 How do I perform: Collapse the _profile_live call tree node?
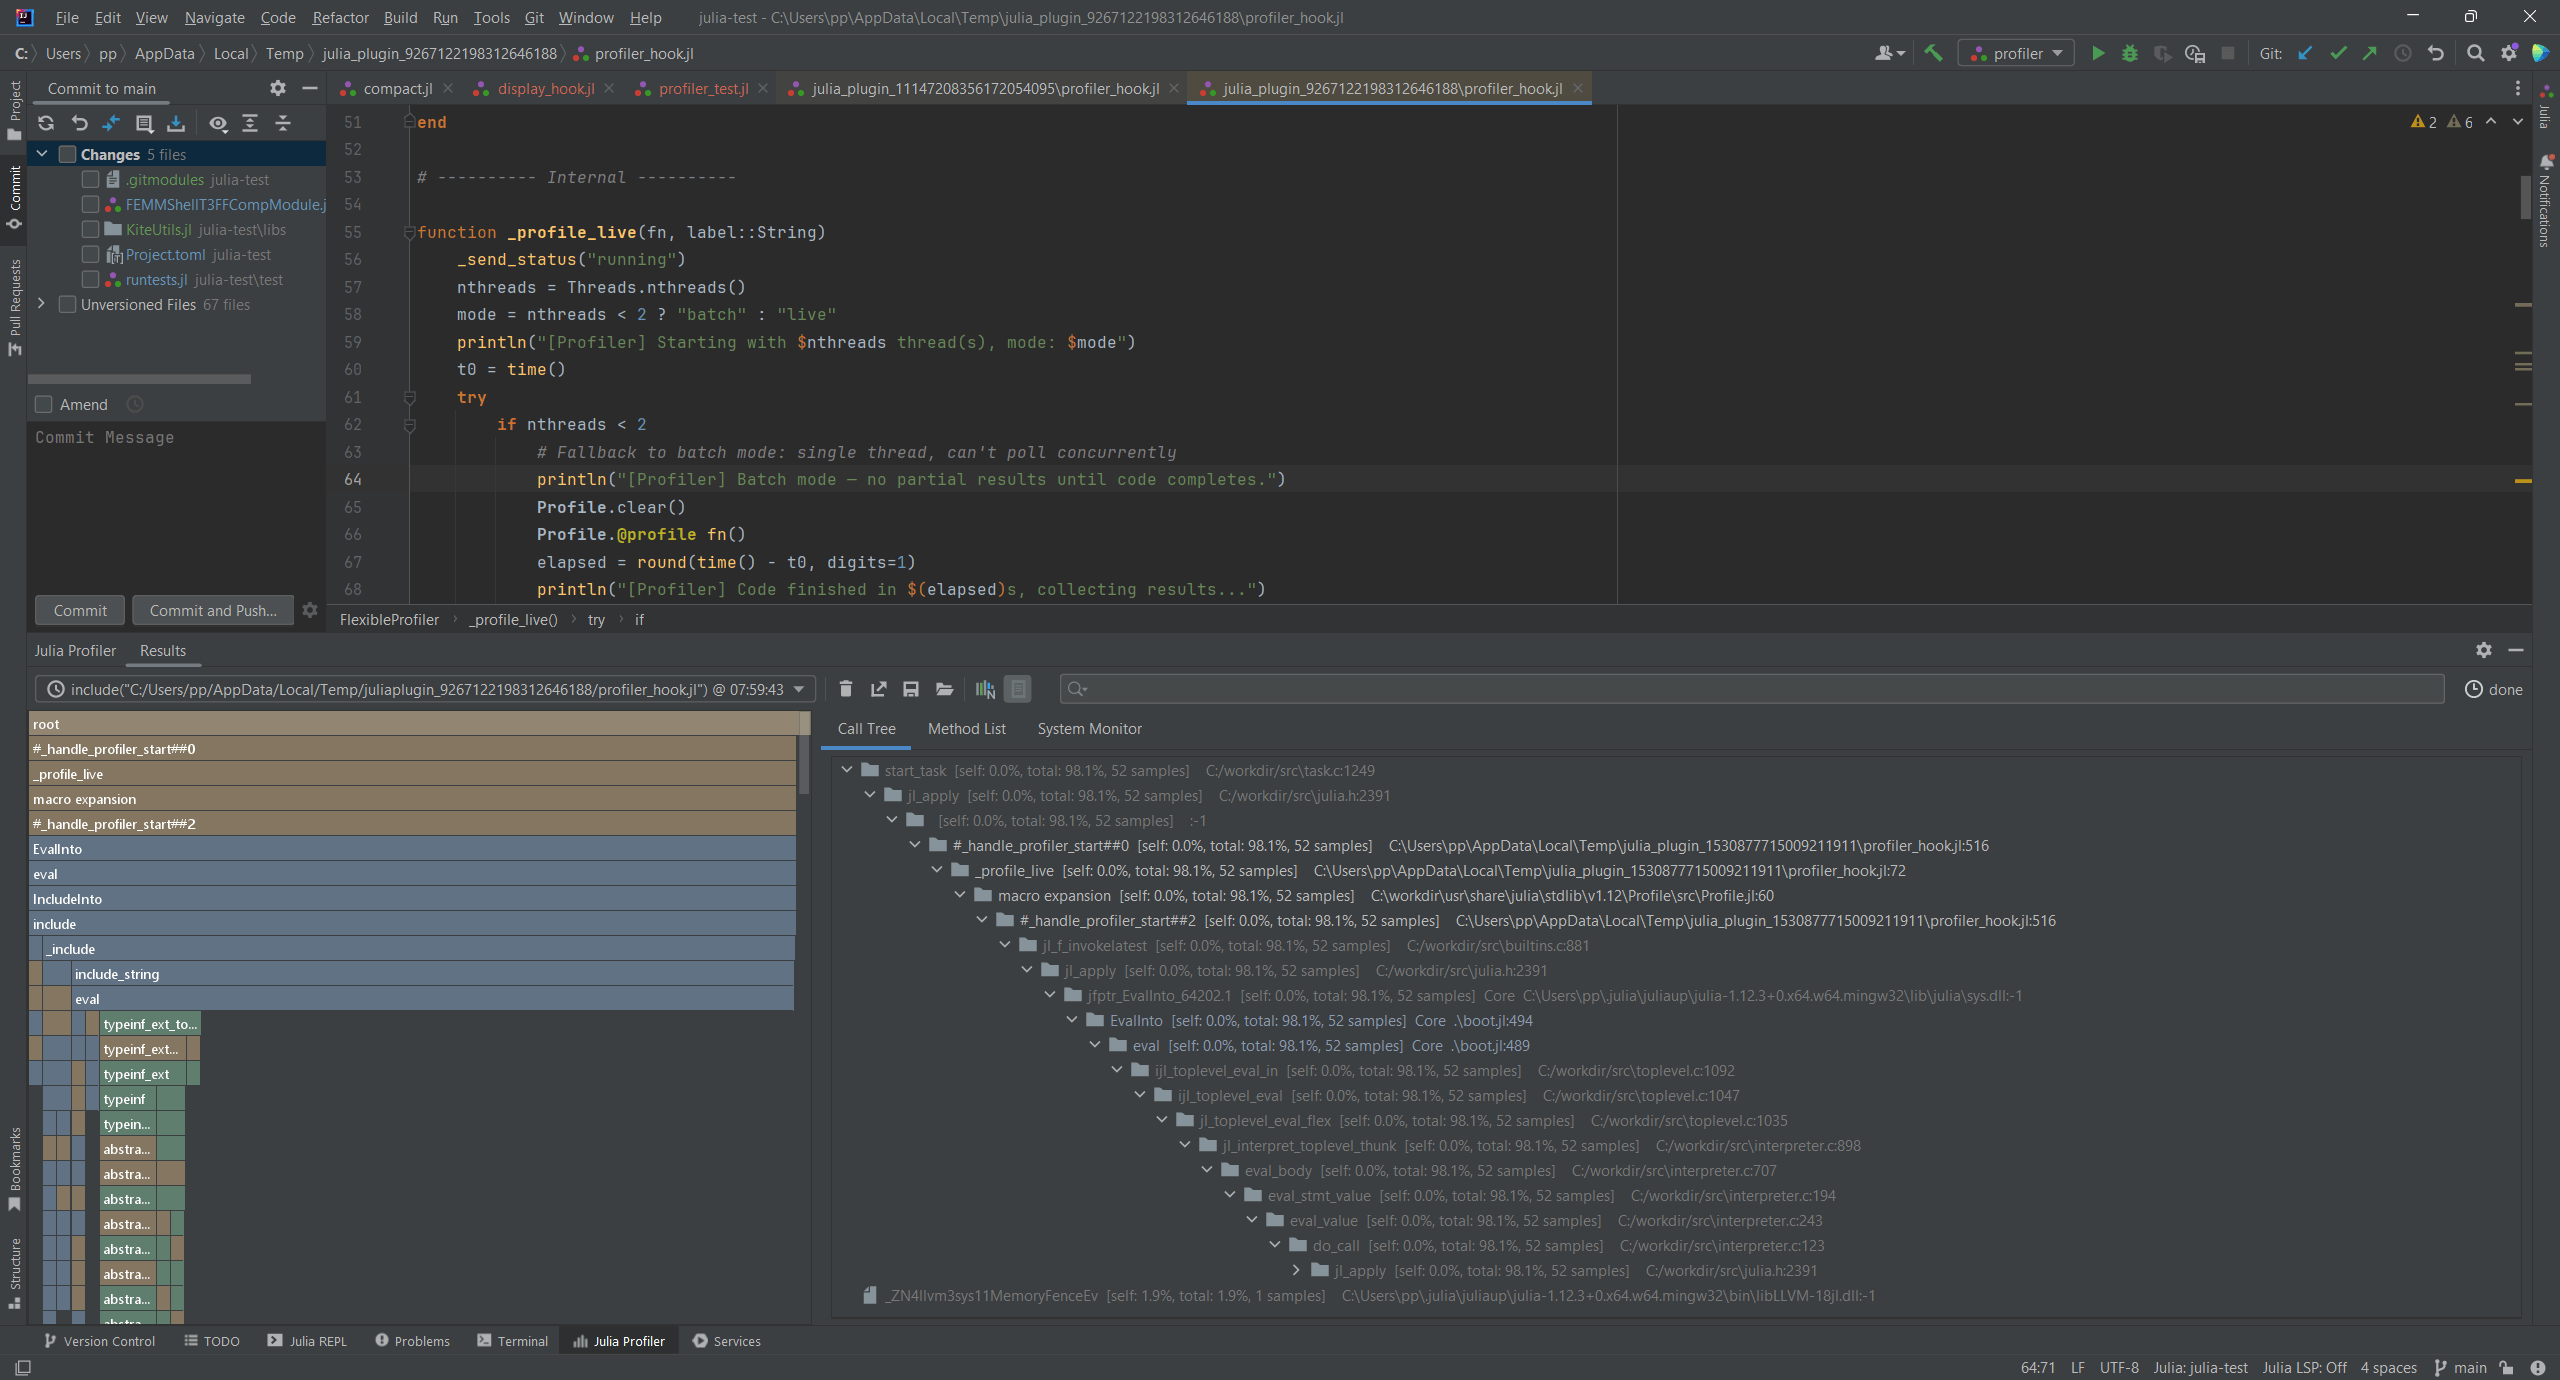(937, 870)
